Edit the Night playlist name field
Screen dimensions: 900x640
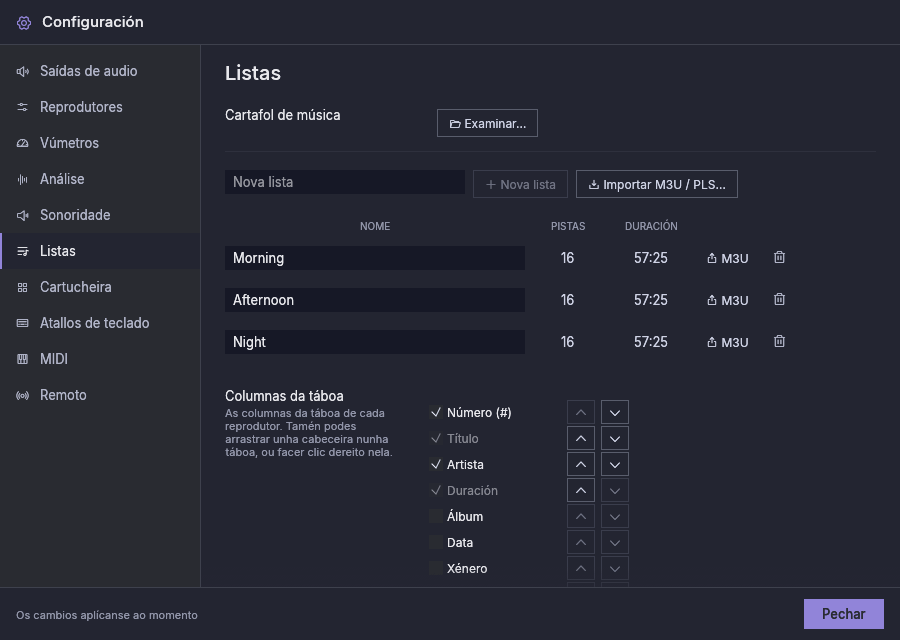[375, 342]
